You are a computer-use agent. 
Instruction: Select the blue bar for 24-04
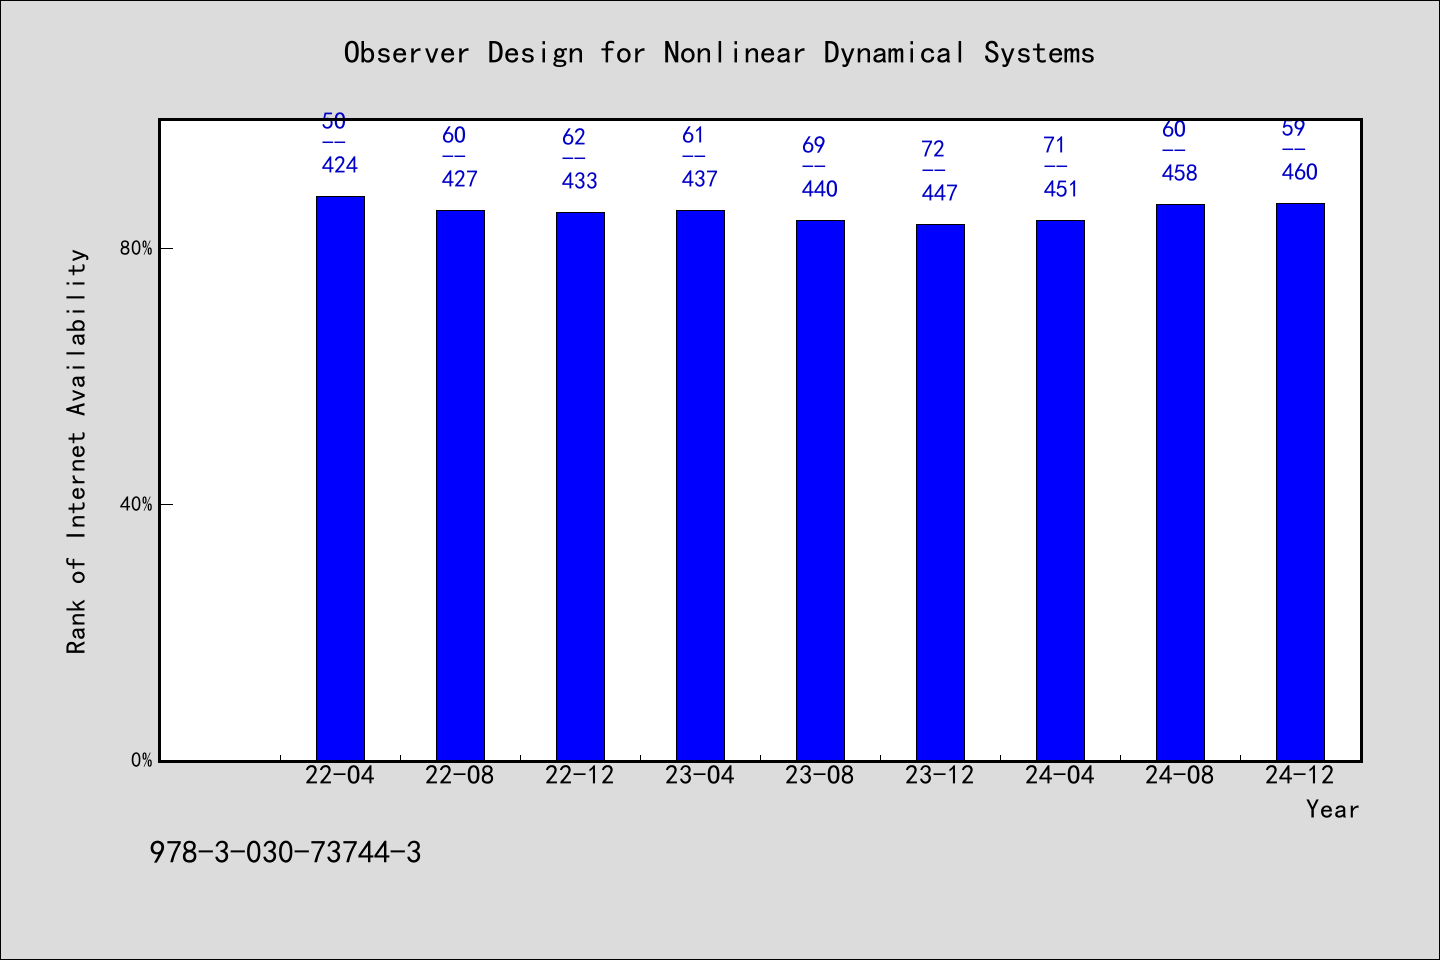click(x=1060, y=490)
